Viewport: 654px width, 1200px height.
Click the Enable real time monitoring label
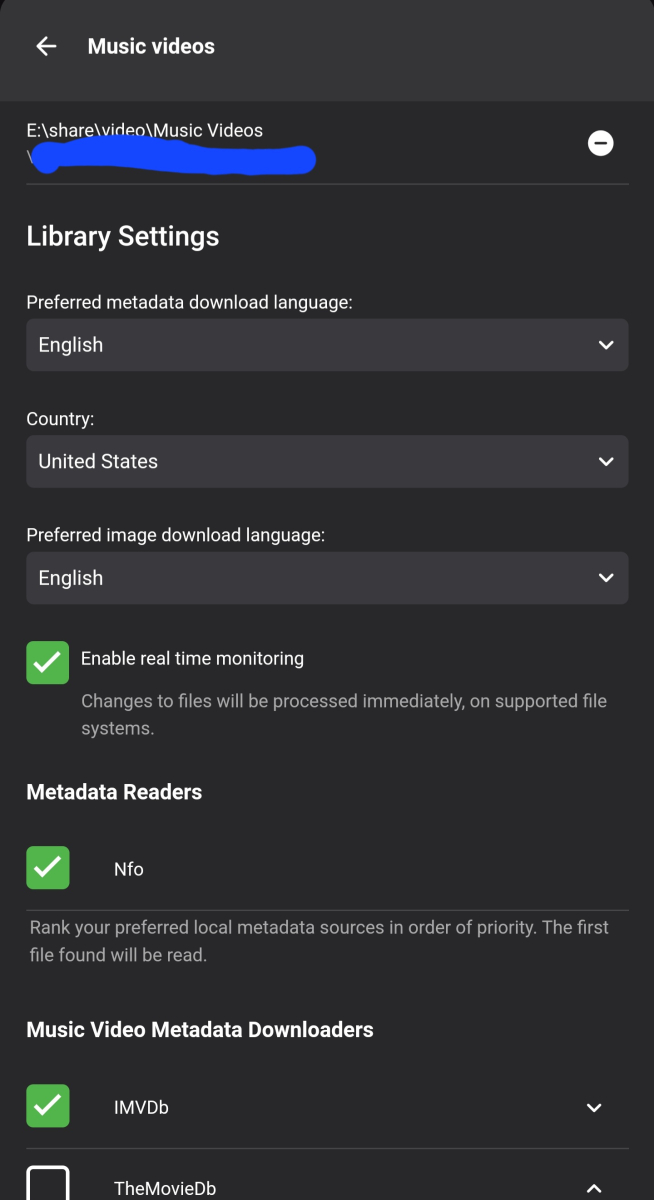[x=192, y=658]
